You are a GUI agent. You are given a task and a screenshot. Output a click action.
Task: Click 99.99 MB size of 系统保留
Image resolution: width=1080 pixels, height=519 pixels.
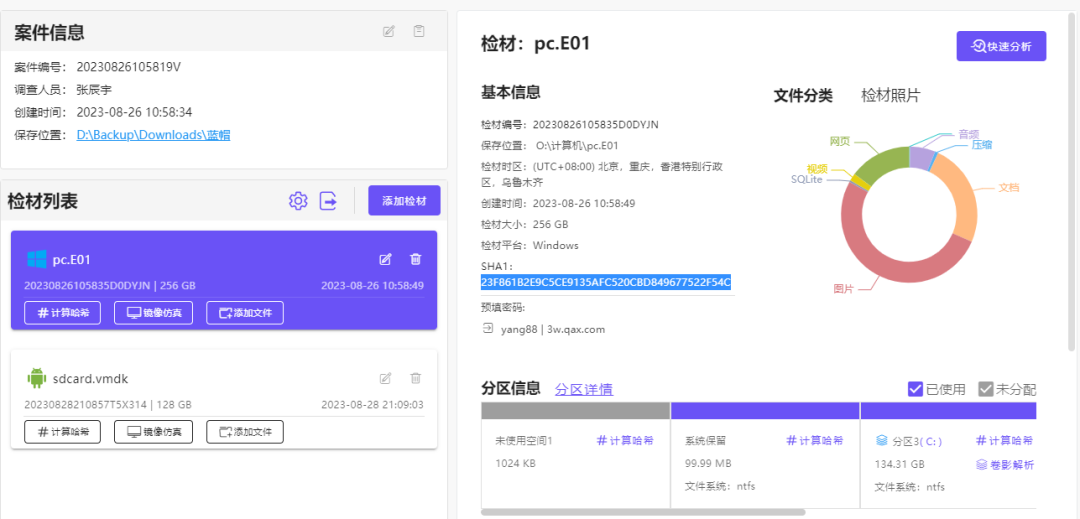coord(709,463)
